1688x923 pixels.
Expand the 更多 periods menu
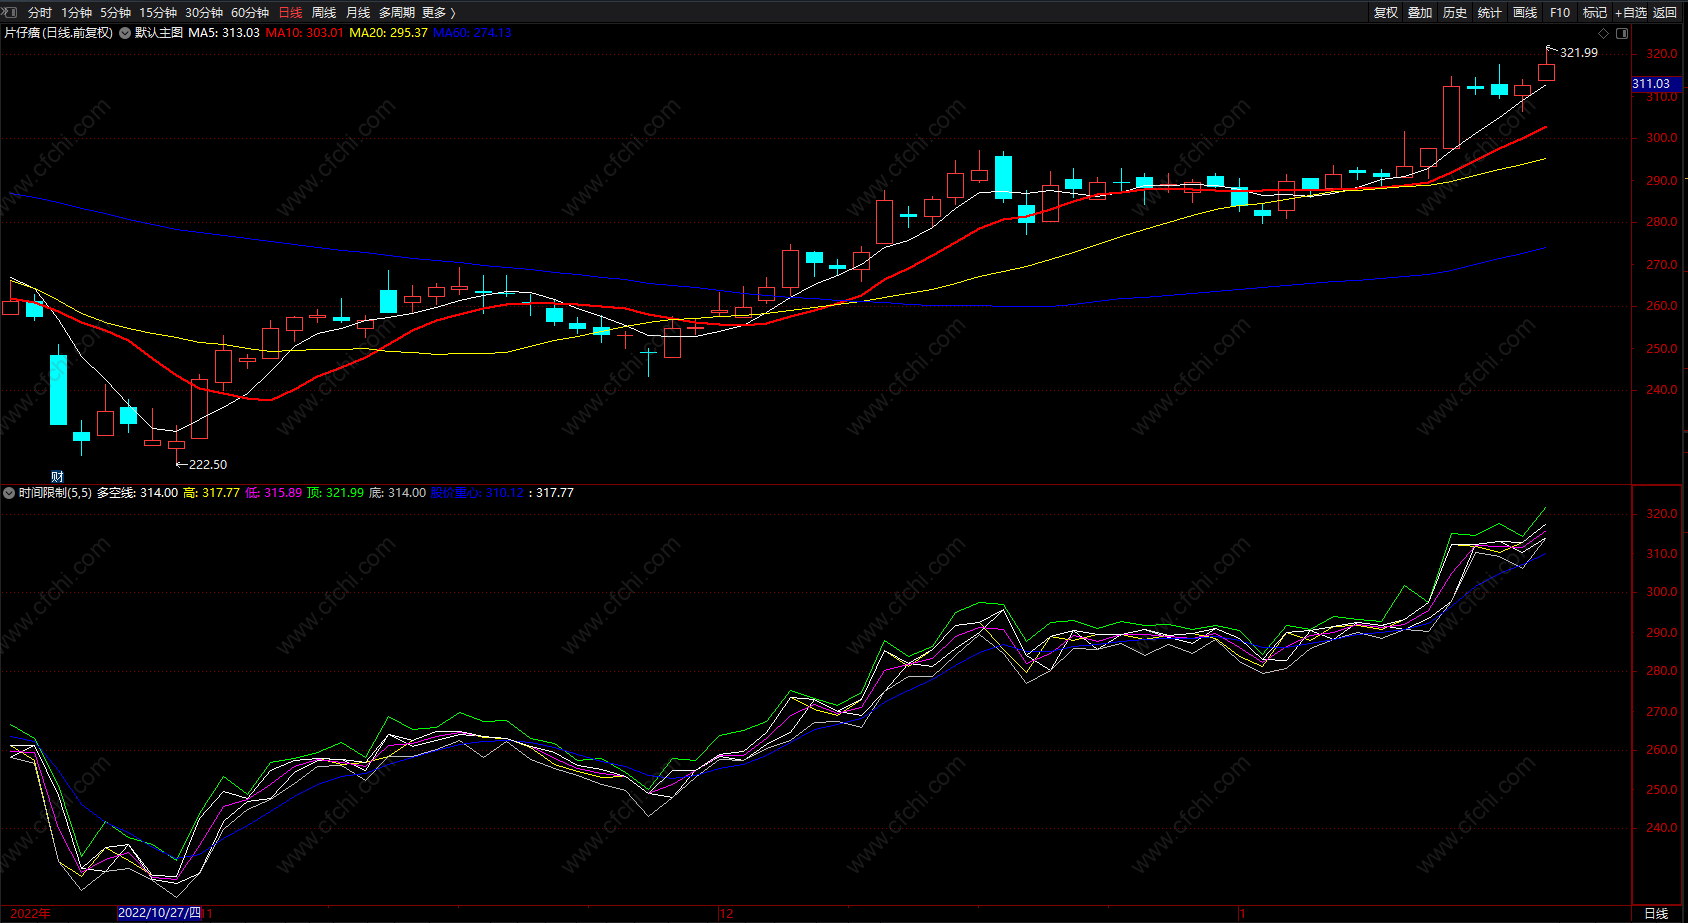click(439, 13)
